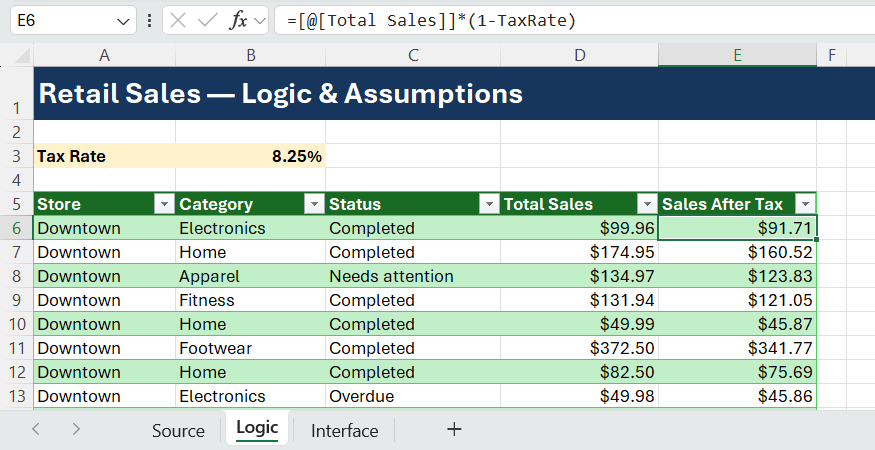
Task: Open the Insert Function fx icon
Action: point(238,21)
